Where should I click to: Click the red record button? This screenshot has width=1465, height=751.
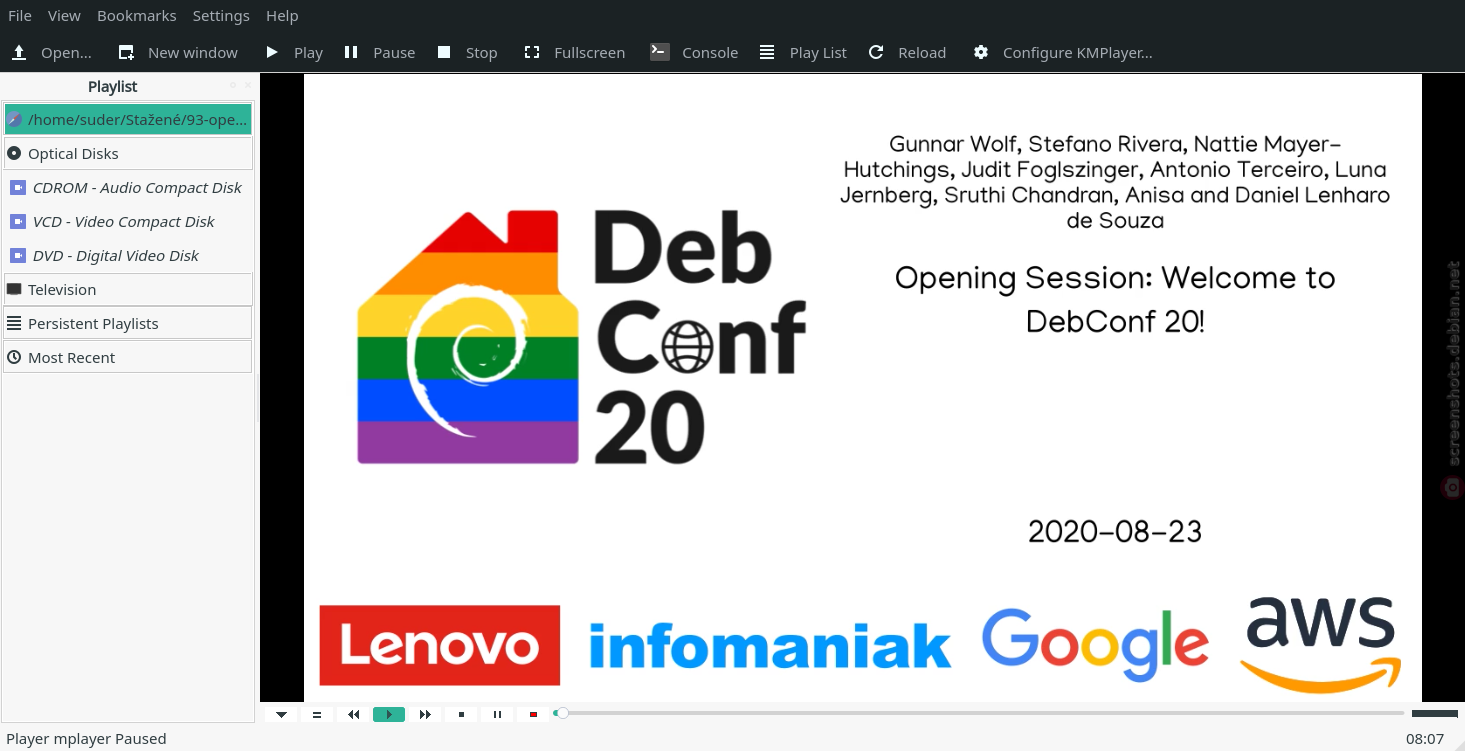[533, 715]
